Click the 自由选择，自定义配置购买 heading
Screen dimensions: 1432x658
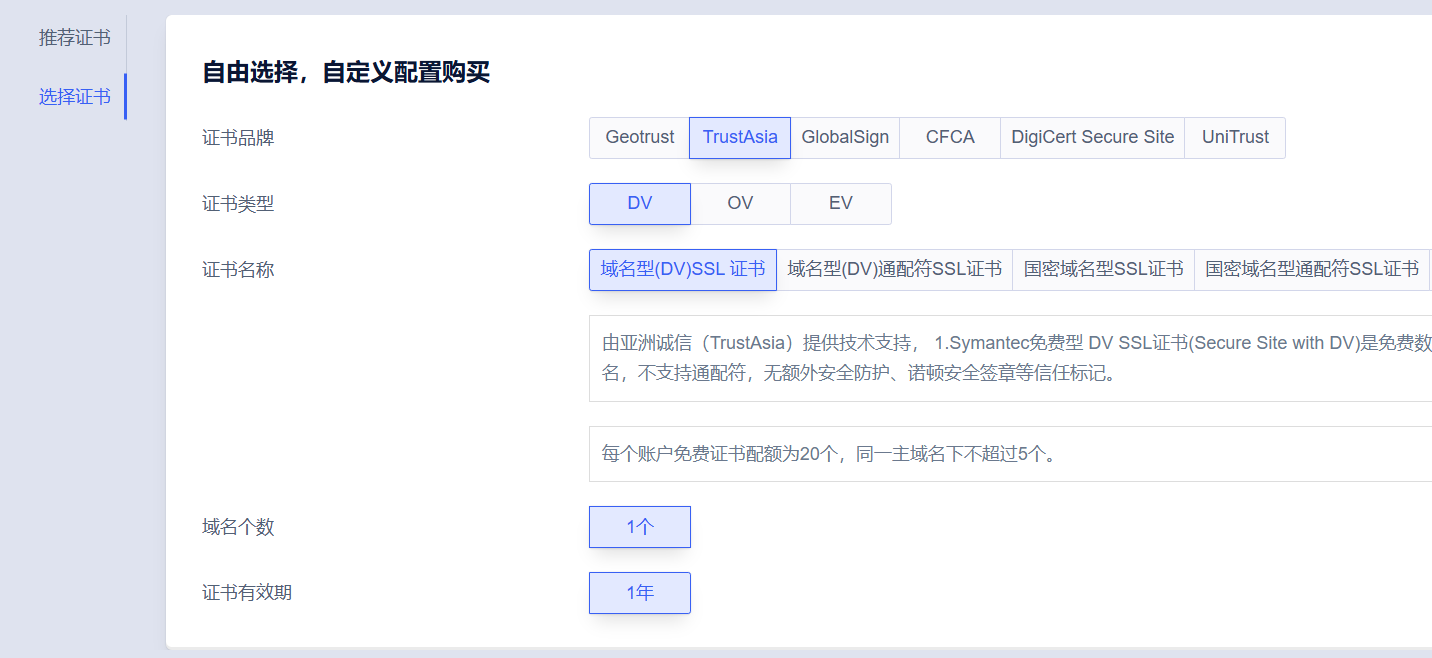(x=346, y=73)
